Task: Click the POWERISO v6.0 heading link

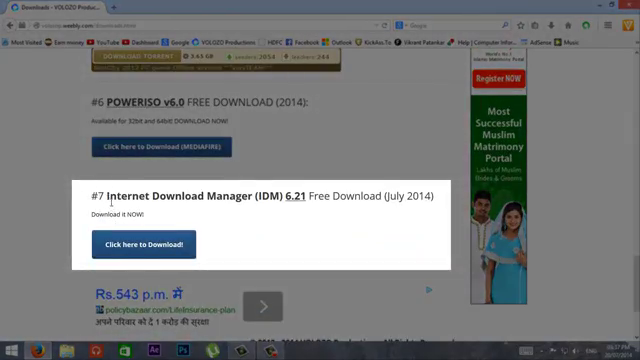Action: (x=145, y=102)
